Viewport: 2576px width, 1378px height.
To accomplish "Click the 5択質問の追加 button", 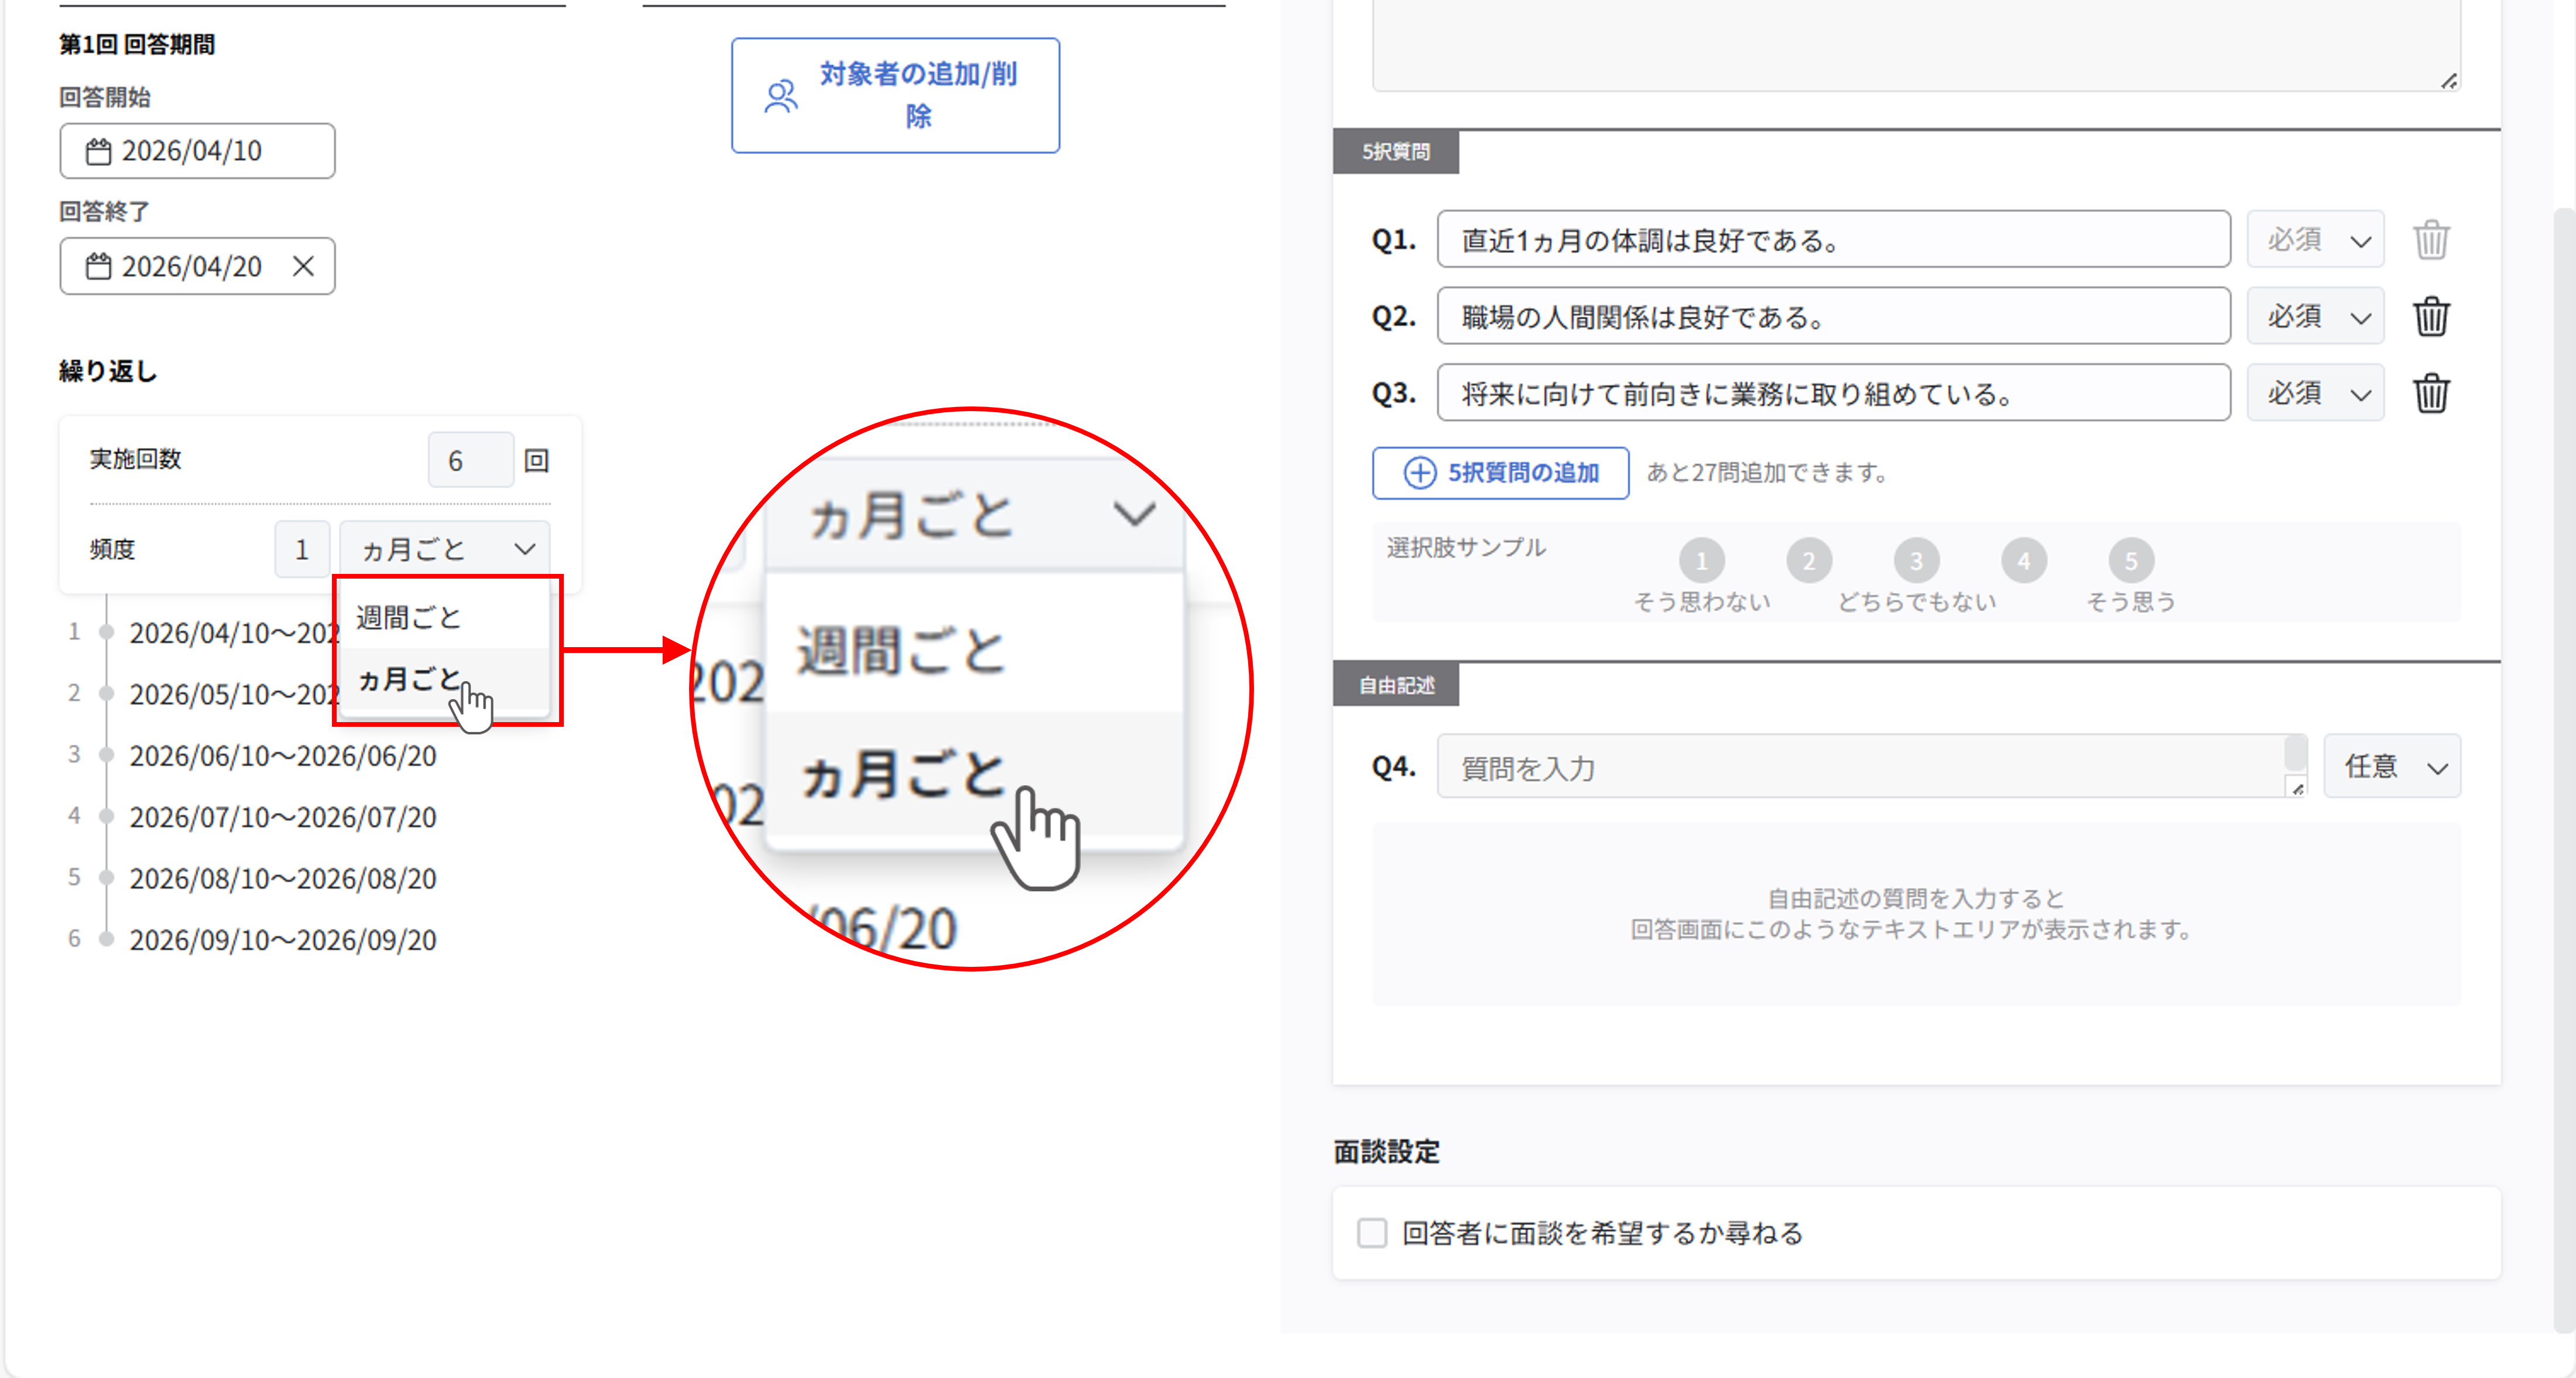I will coord(1500,473).
